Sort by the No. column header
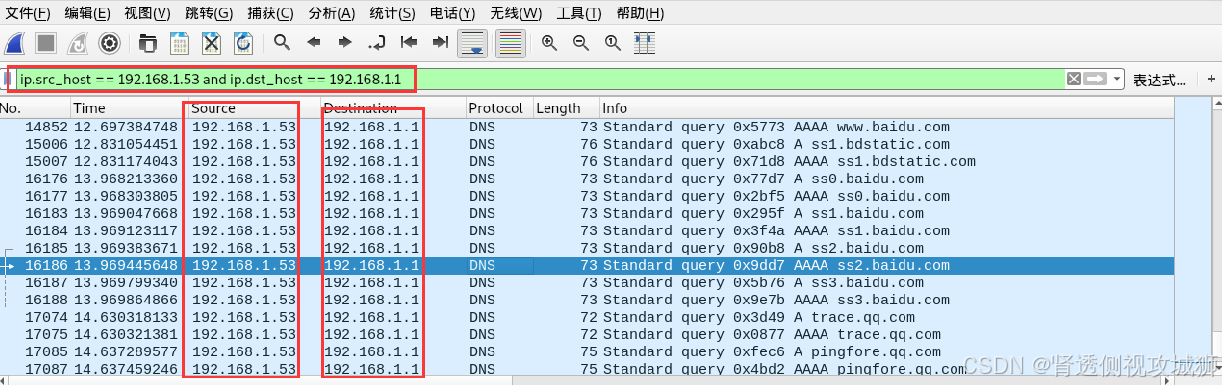This screenshot has width=1222, height=385. 35,108
